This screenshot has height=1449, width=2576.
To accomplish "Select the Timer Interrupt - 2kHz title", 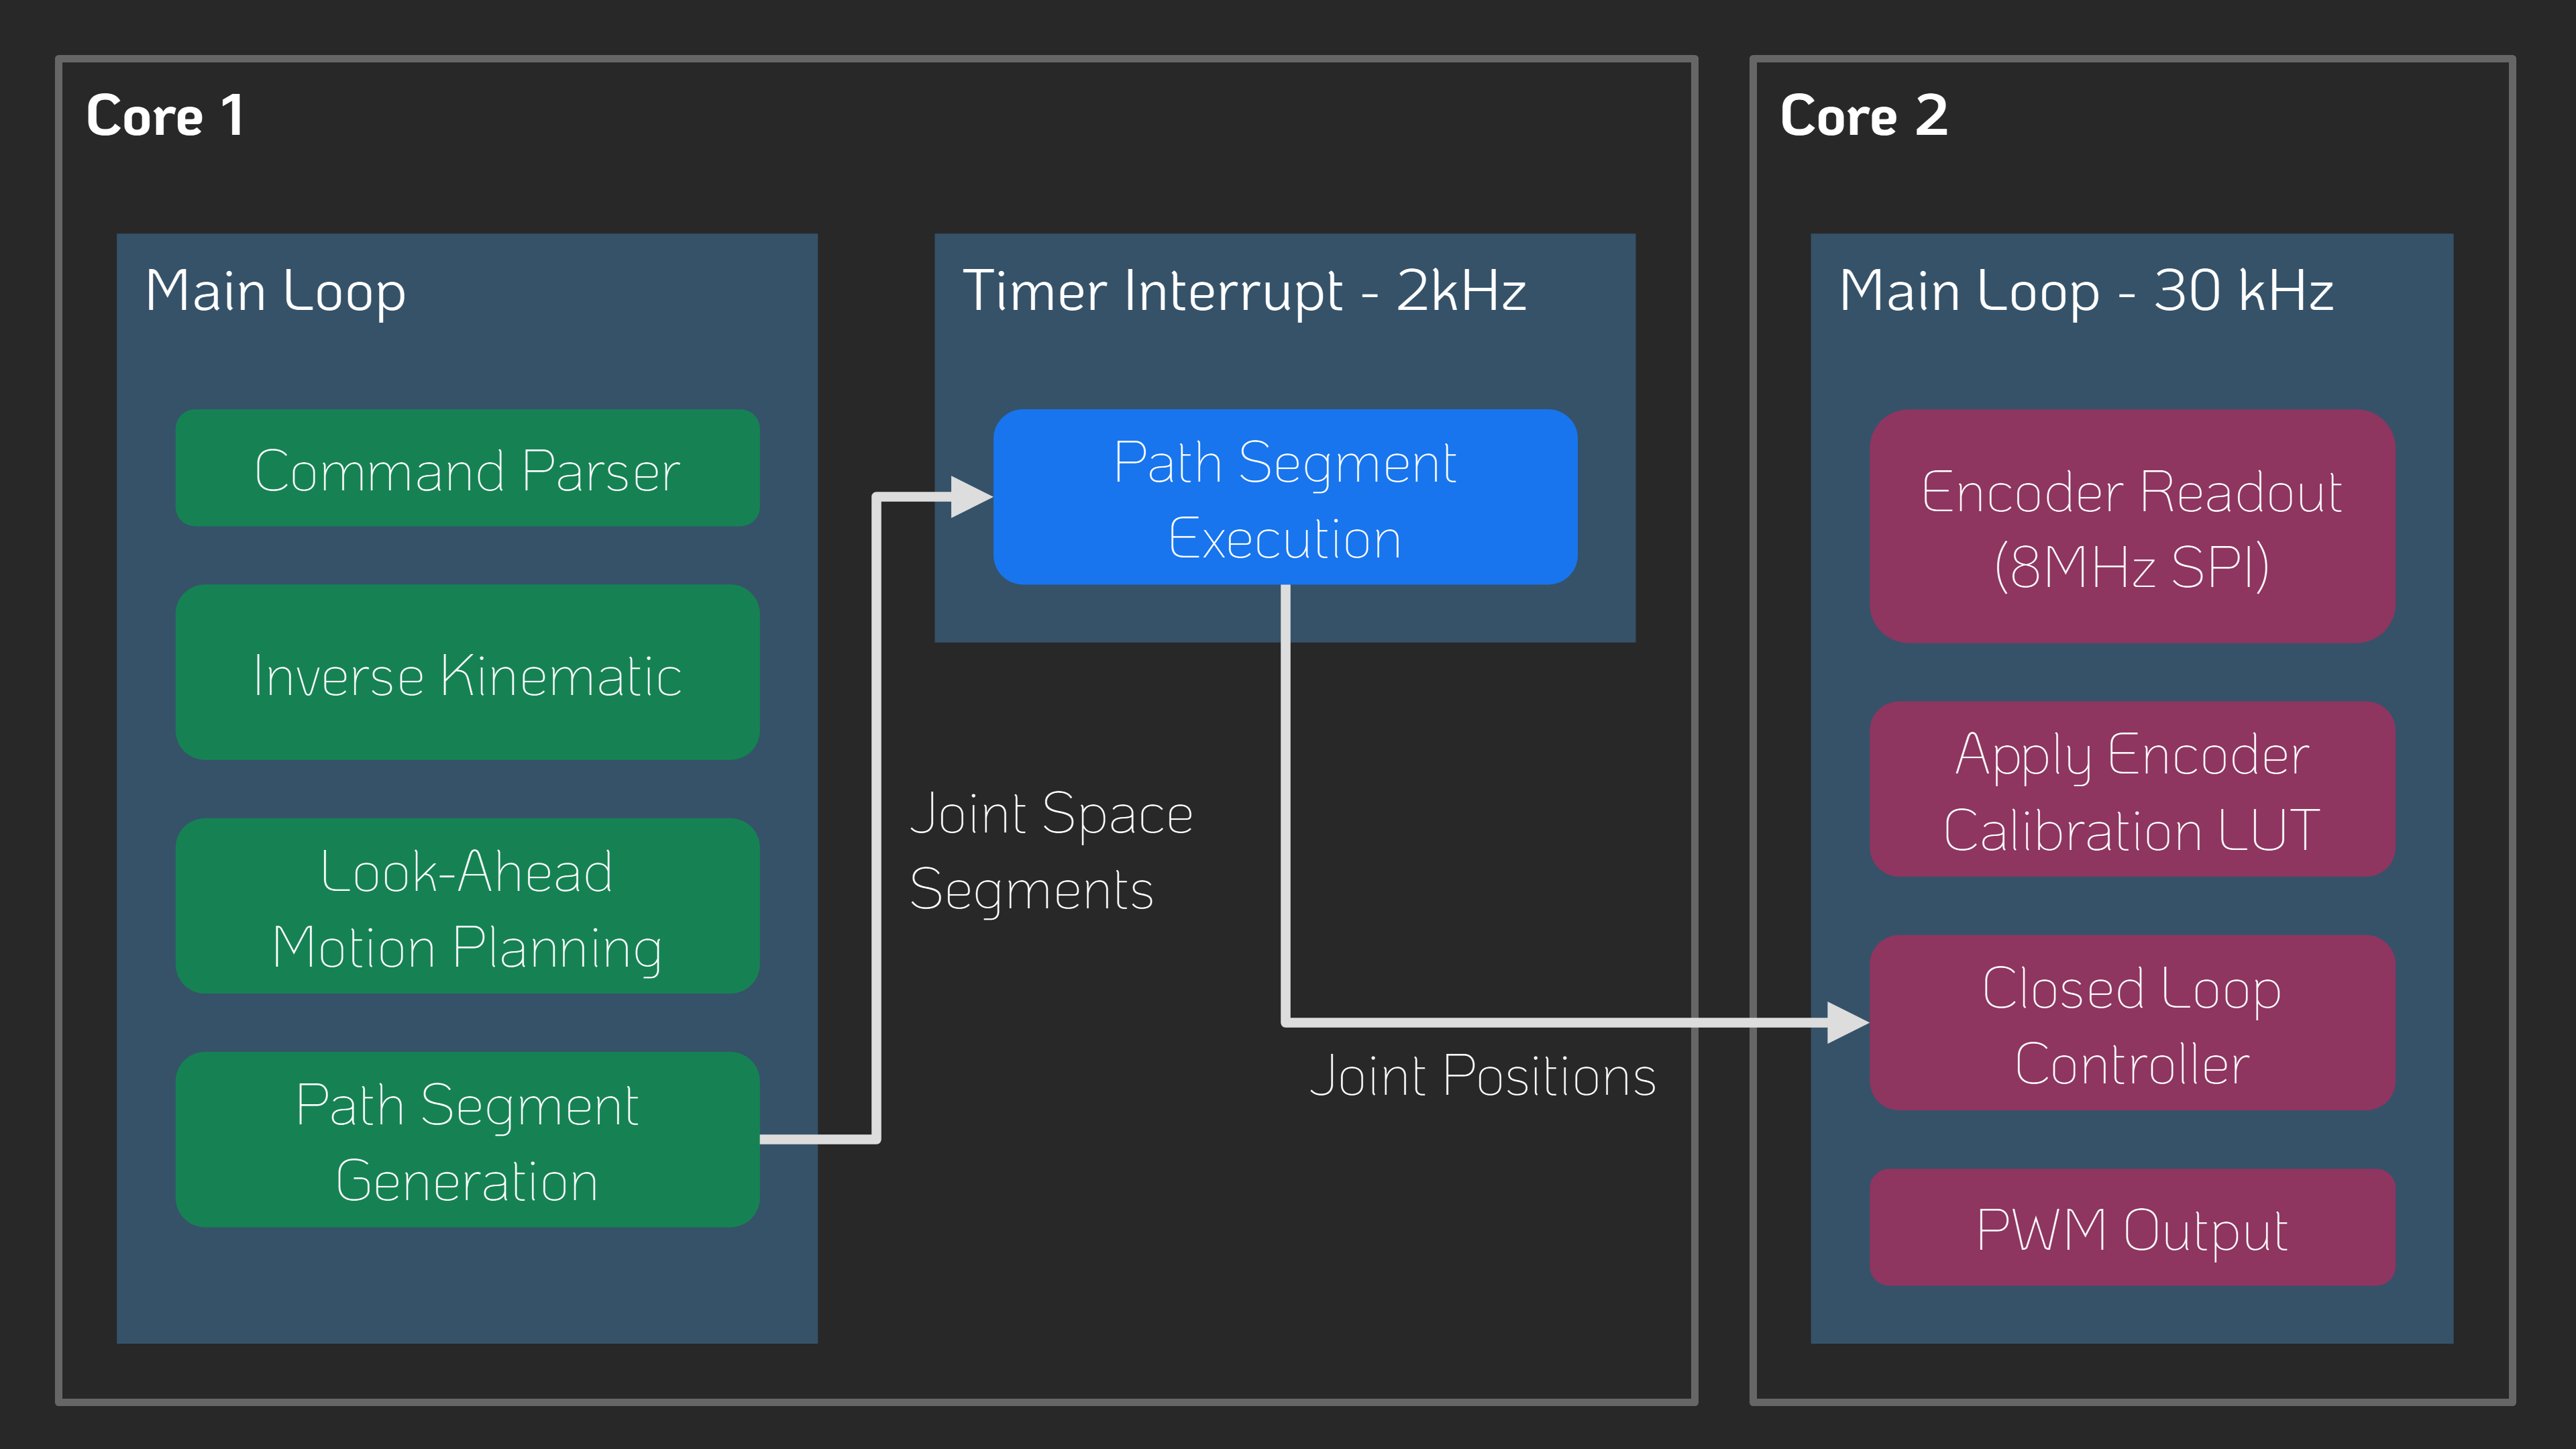I will click(1243, 291).
